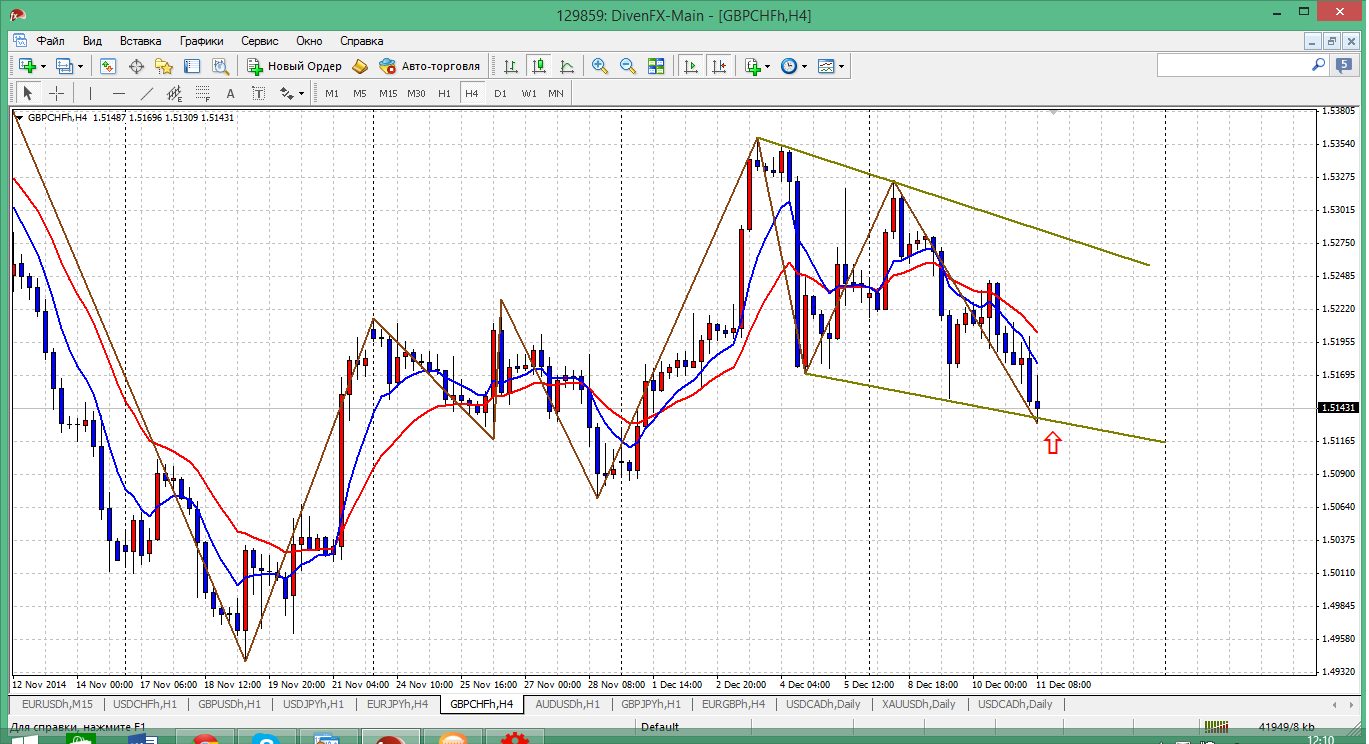Toggle the Market Watch window
Screen dimensions: 1369x744
(108, 66)
